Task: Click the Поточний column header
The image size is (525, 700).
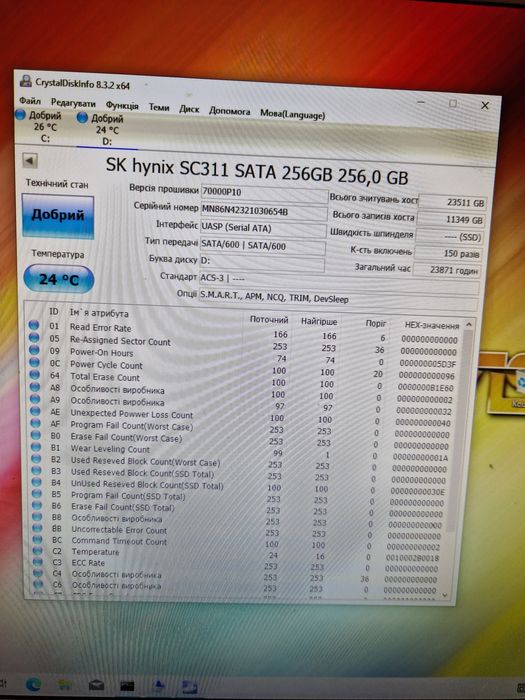Action: tap(269, 320)
